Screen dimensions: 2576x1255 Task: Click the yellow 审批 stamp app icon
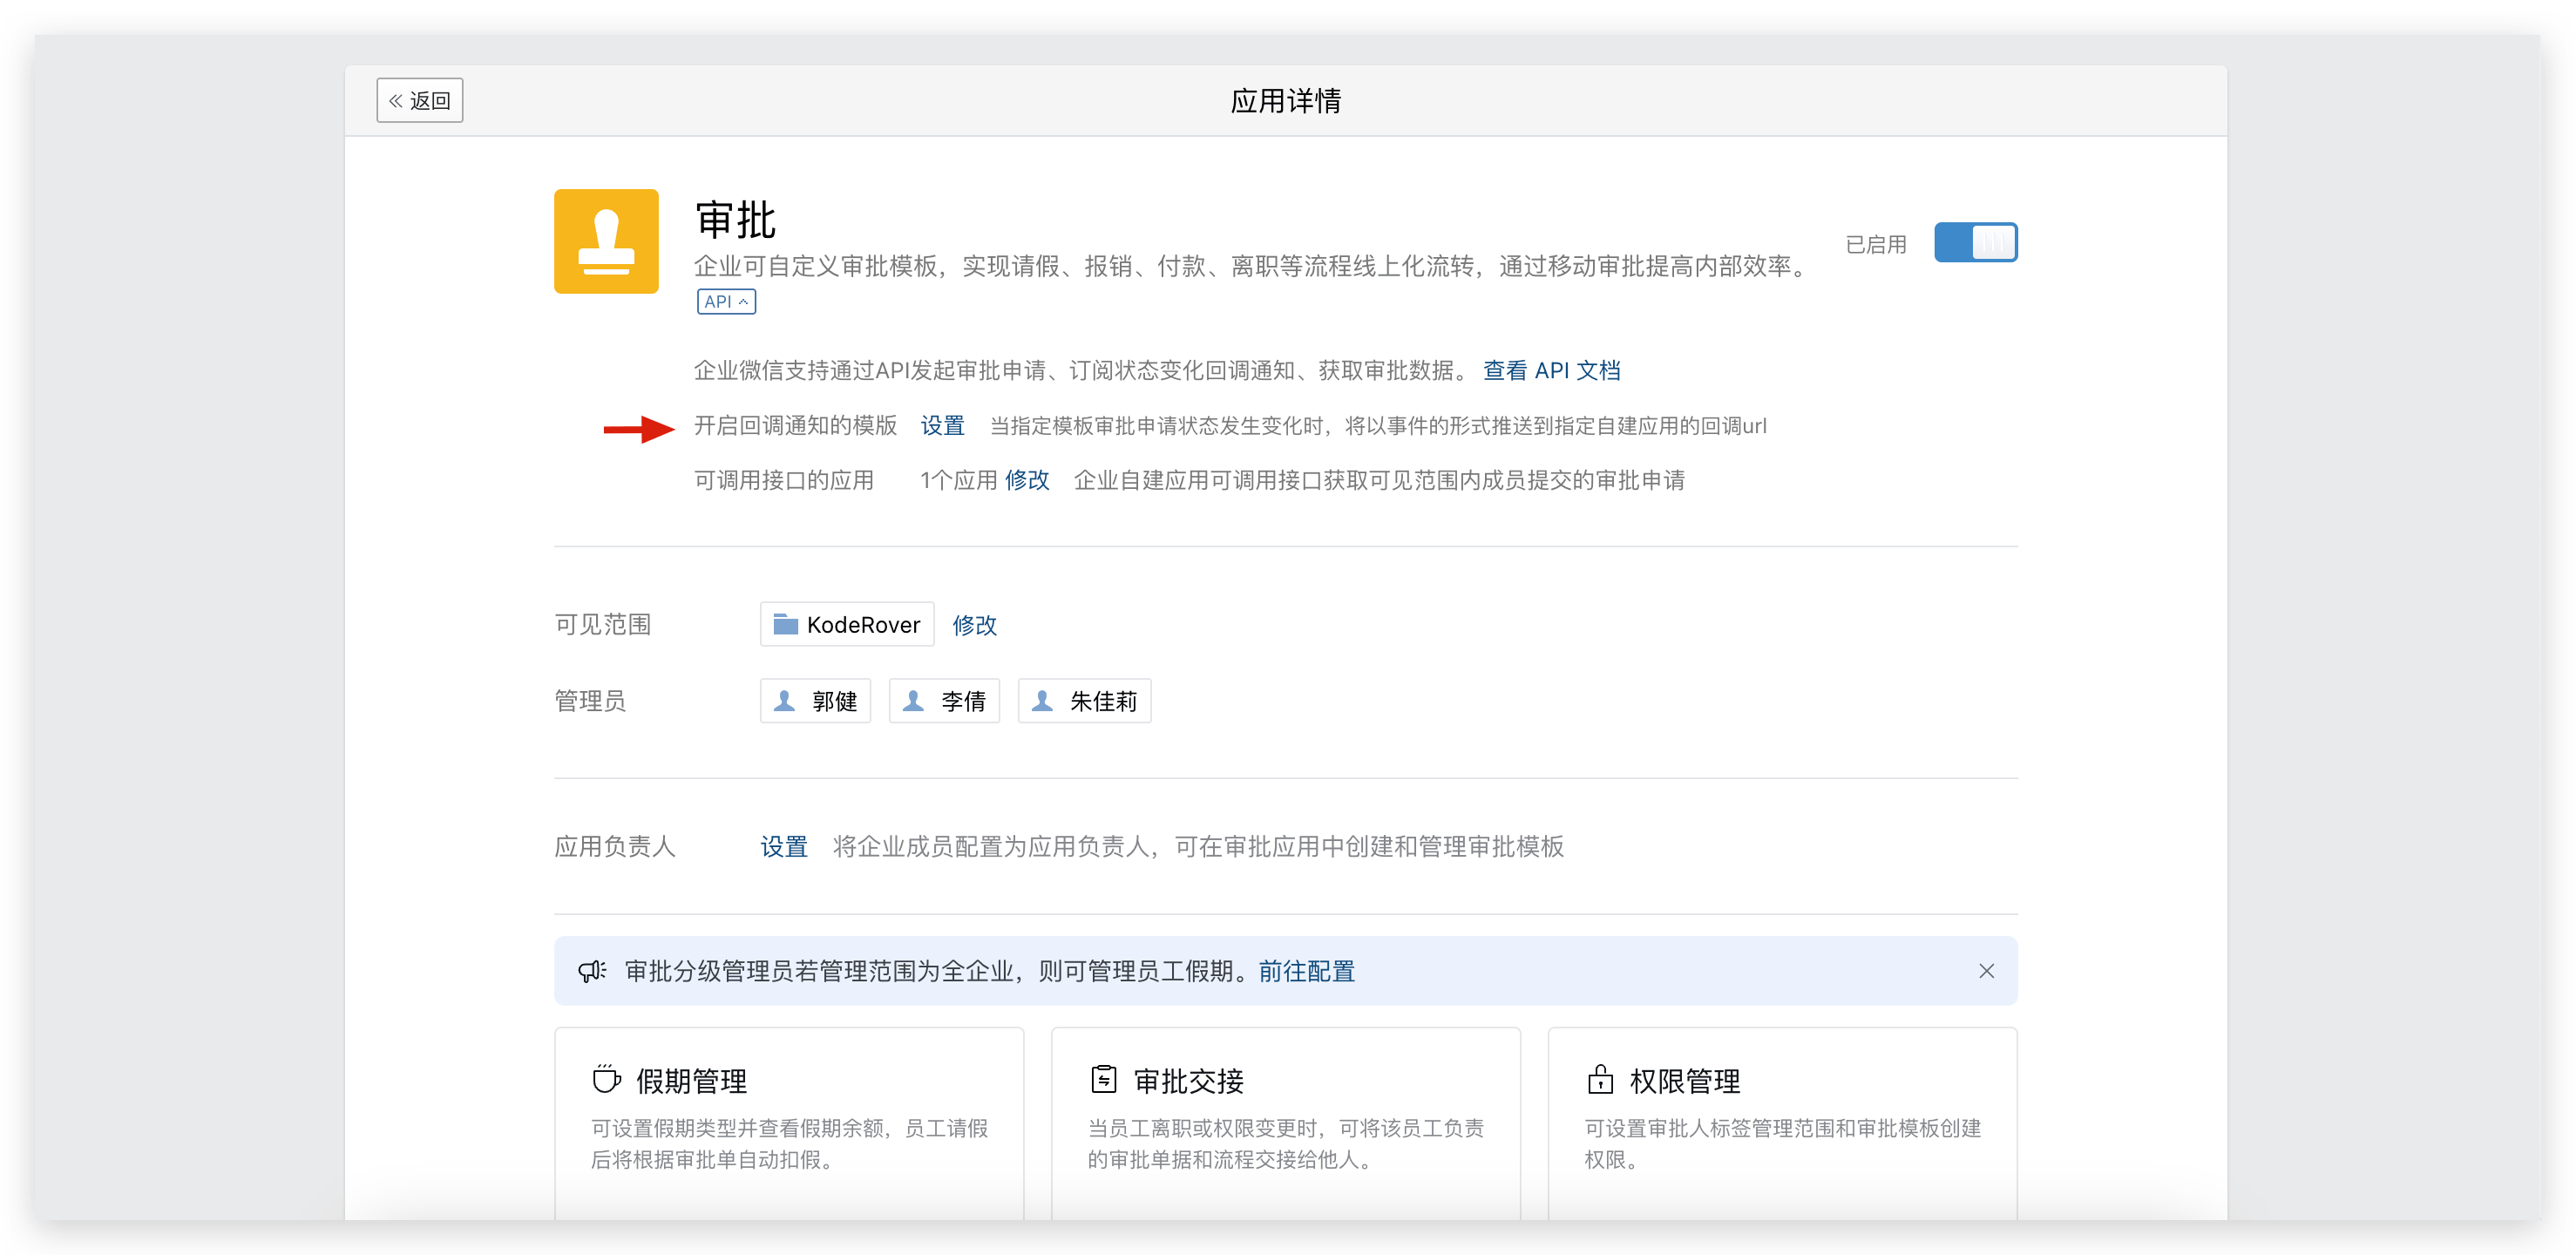[606, 241]
